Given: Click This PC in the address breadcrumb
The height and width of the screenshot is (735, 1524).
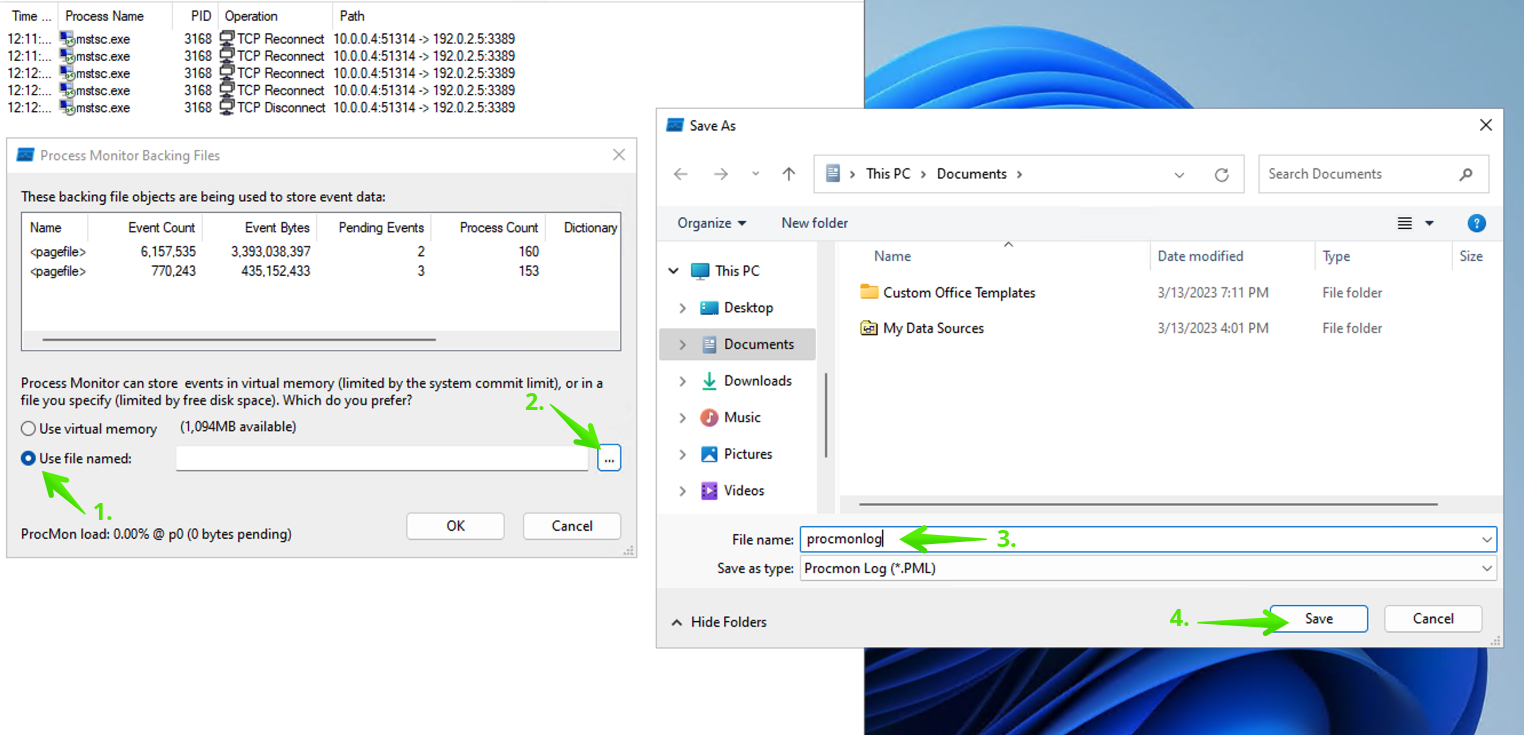Looking at the screenshot, I should click(x=888, y=174).
